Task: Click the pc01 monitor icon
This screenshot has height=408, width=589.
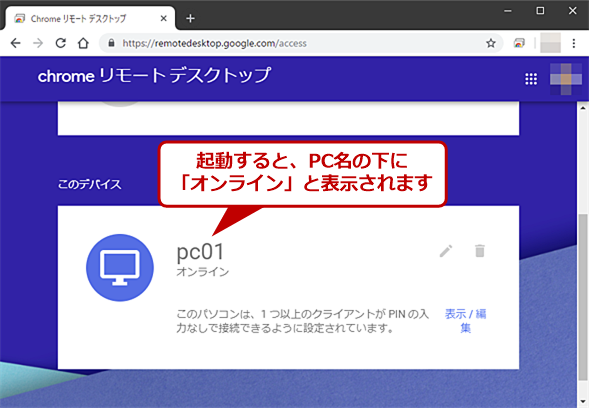Action: (x=120, y=267)
